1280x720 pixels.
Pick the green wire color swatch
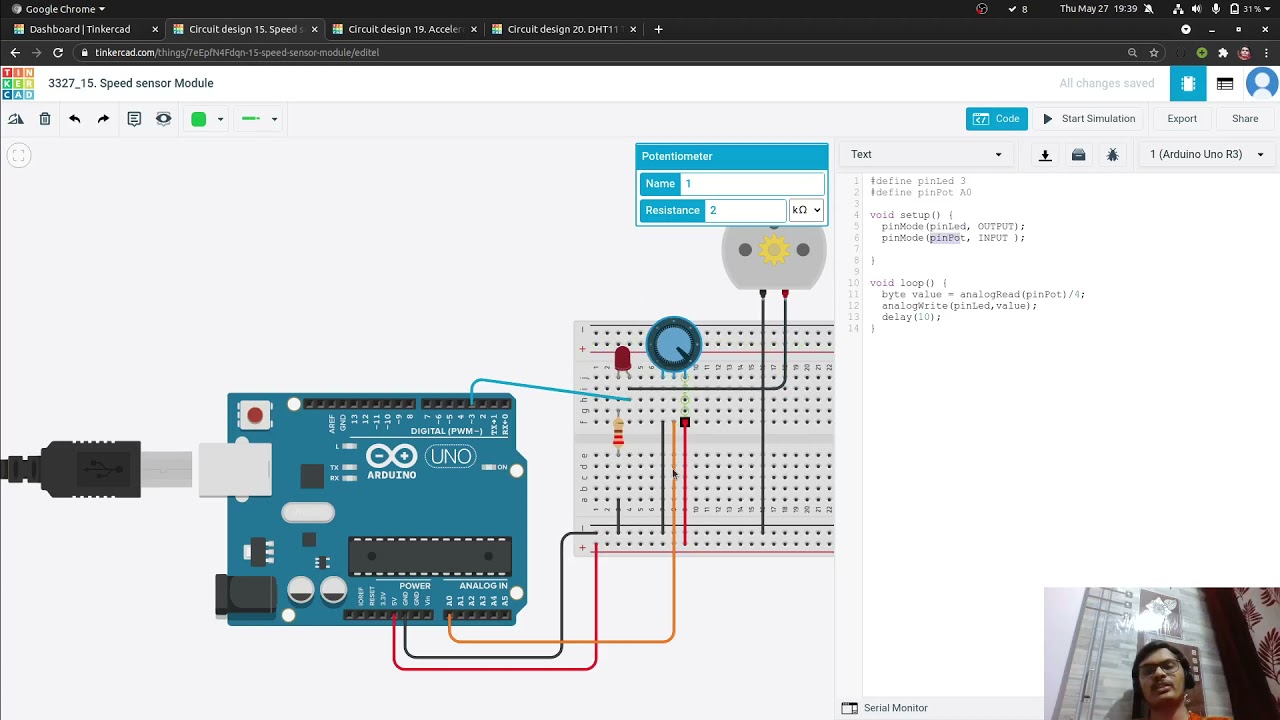[199, 119]
